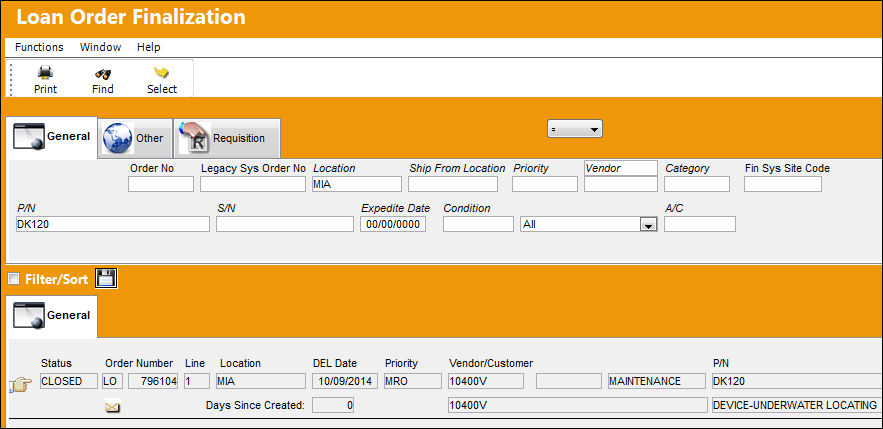The width and height of the screenshot is (883, 429).
Task: Open the Window menu
Action: point(100,47)
